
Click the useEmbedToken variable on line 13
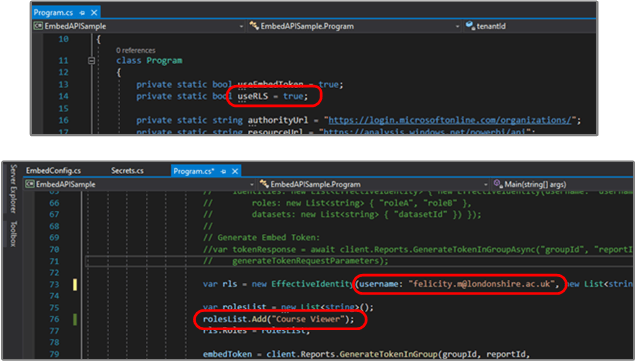[x=270, y=84]
